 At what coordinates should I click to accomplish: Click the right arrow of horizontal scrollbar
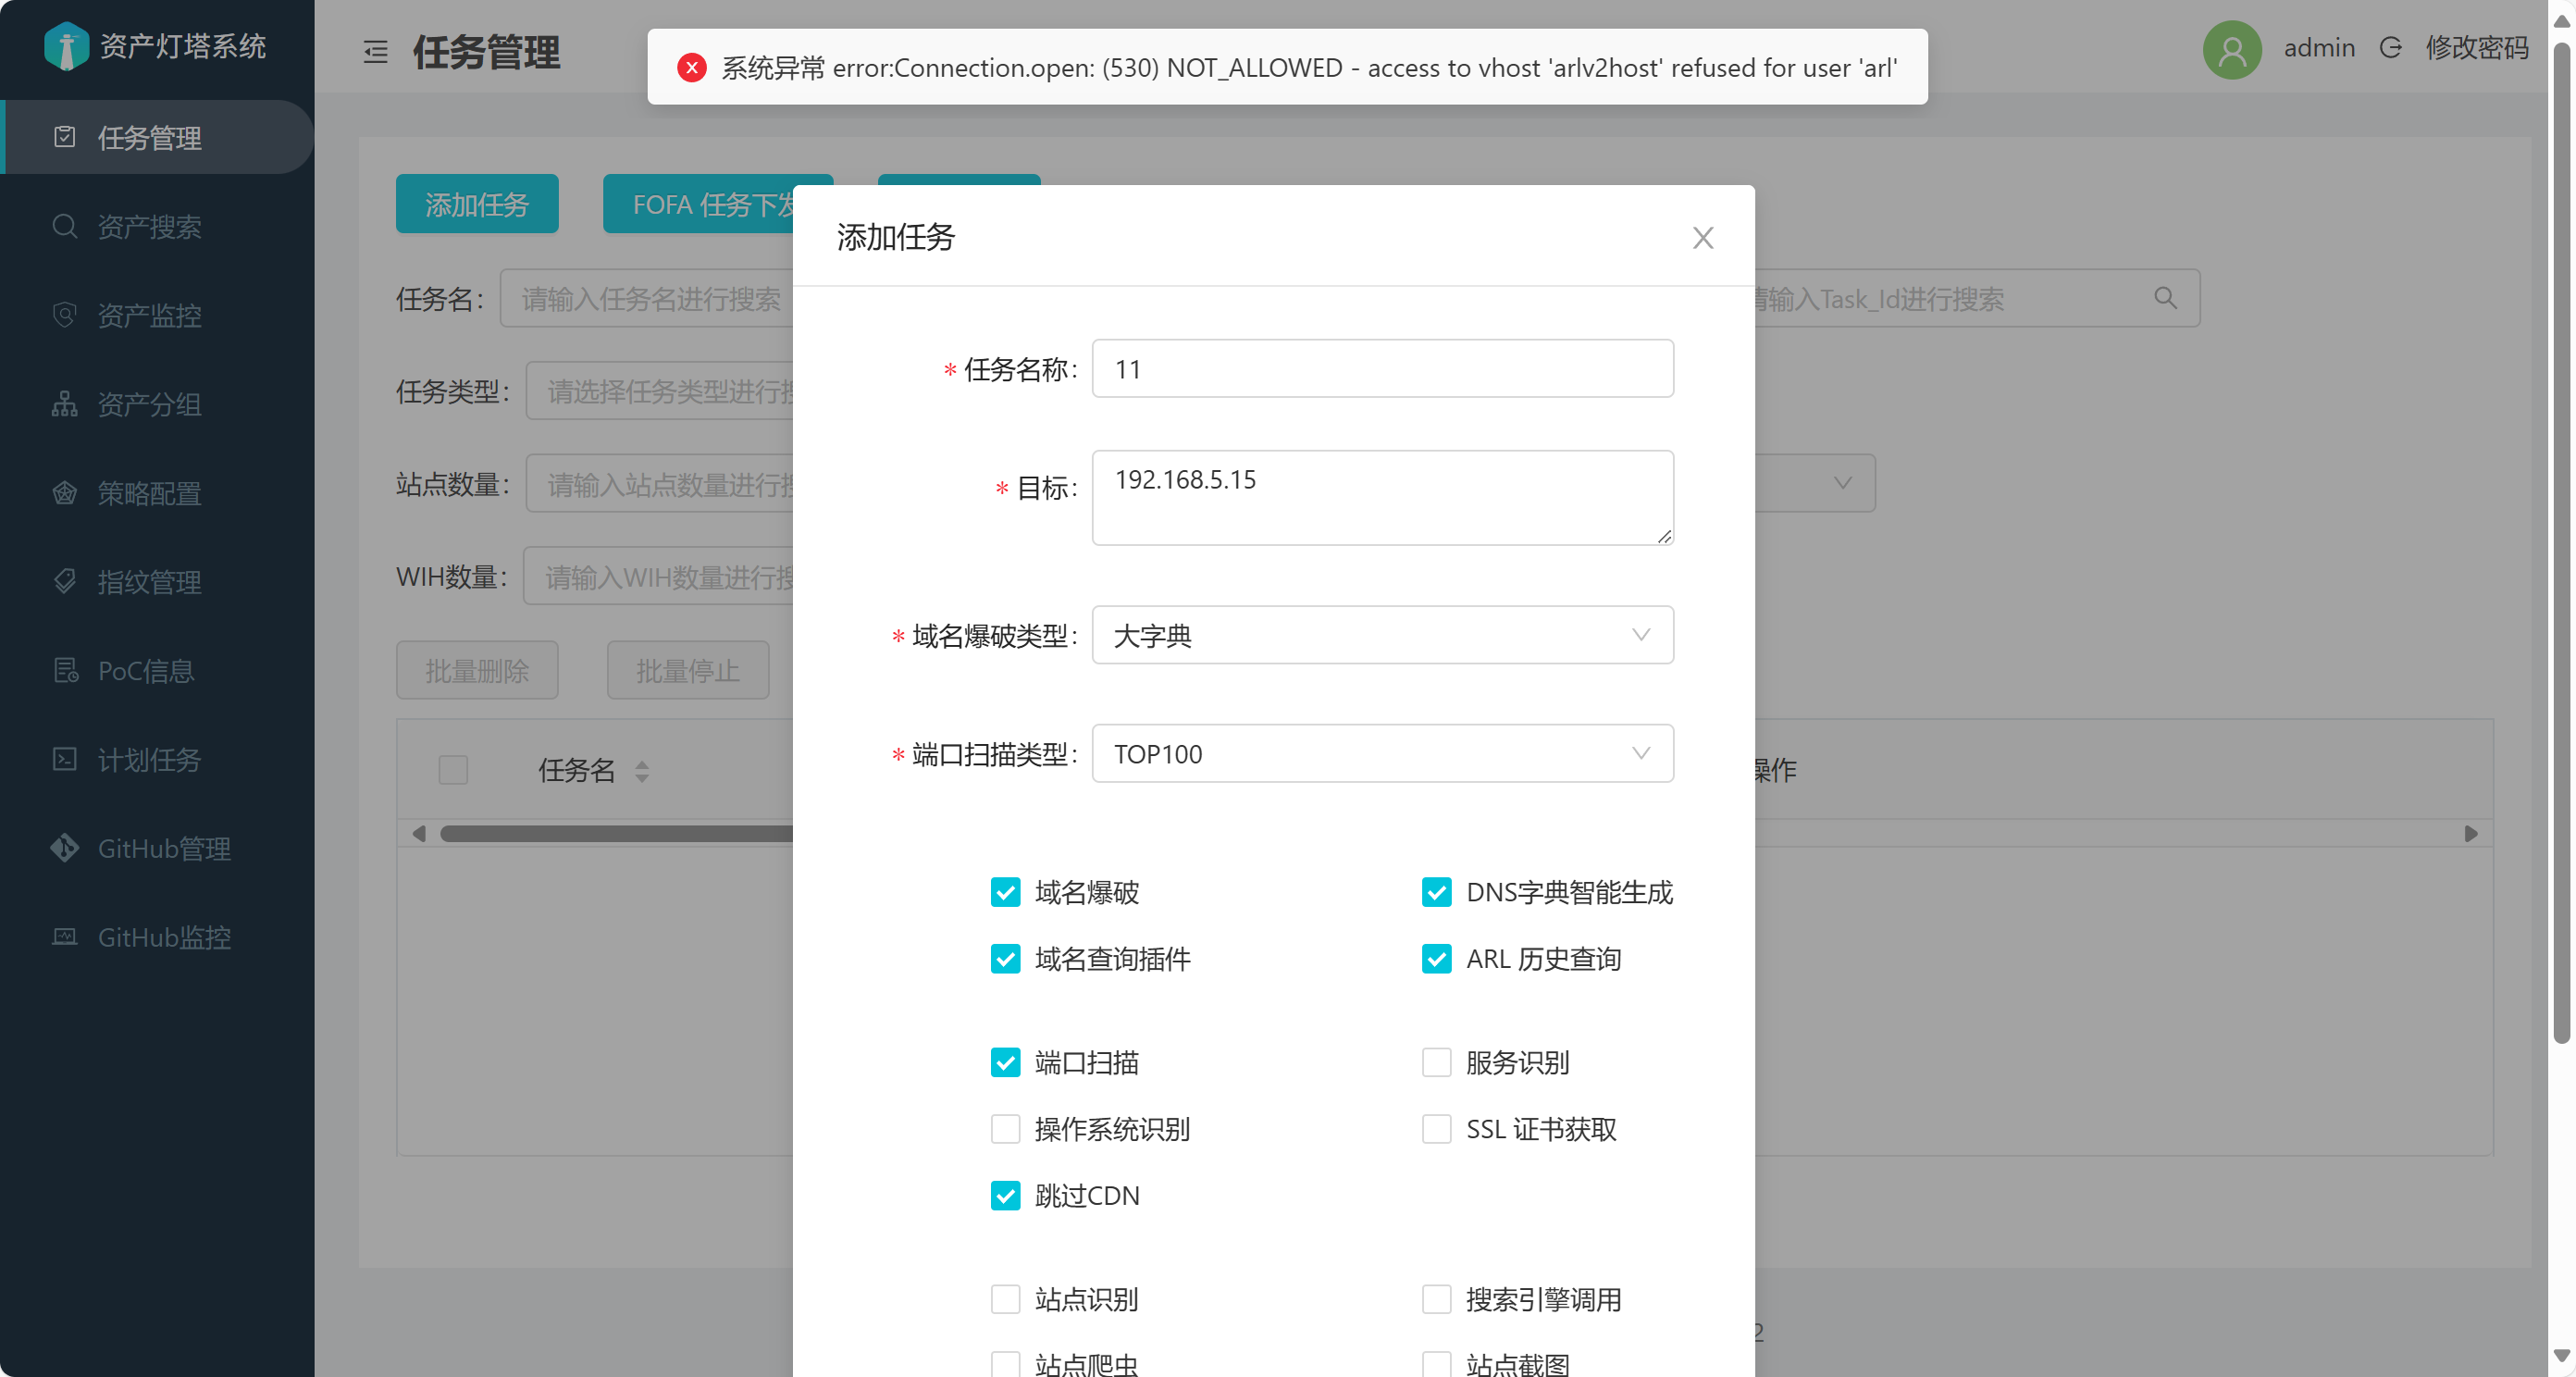(x=2470, y=833)
